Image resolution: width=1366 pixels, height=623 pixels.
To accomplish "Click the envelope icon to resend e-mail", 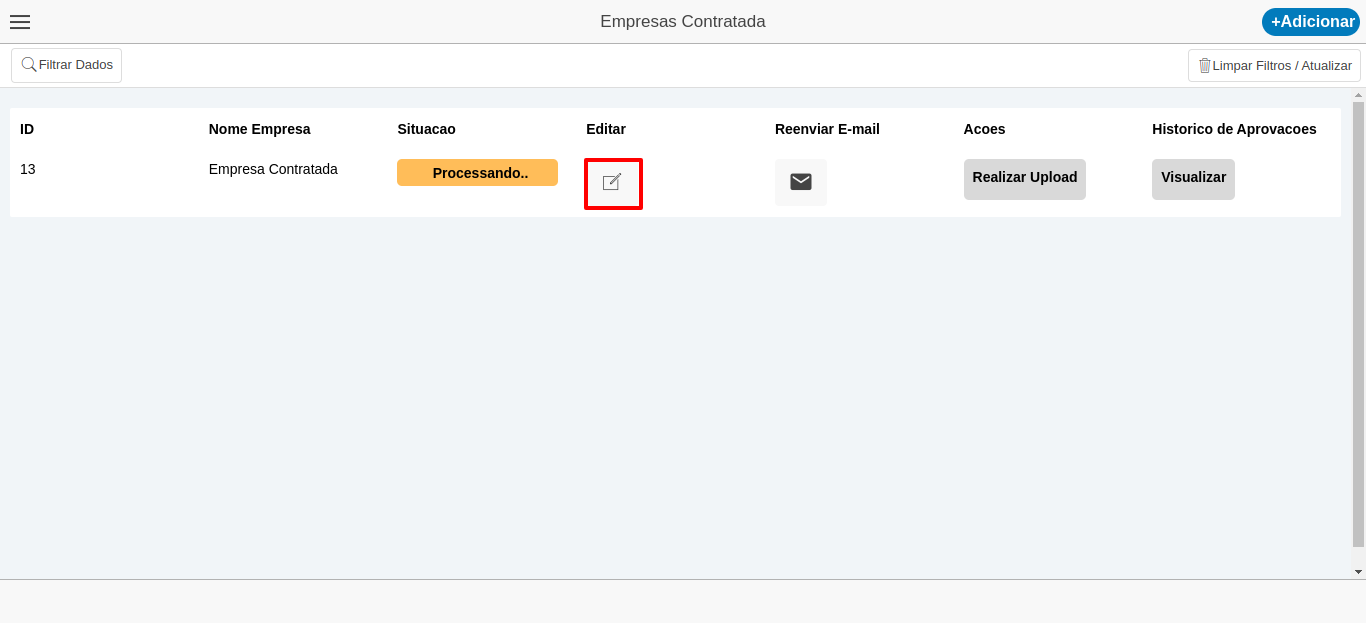I will (800, 182).
